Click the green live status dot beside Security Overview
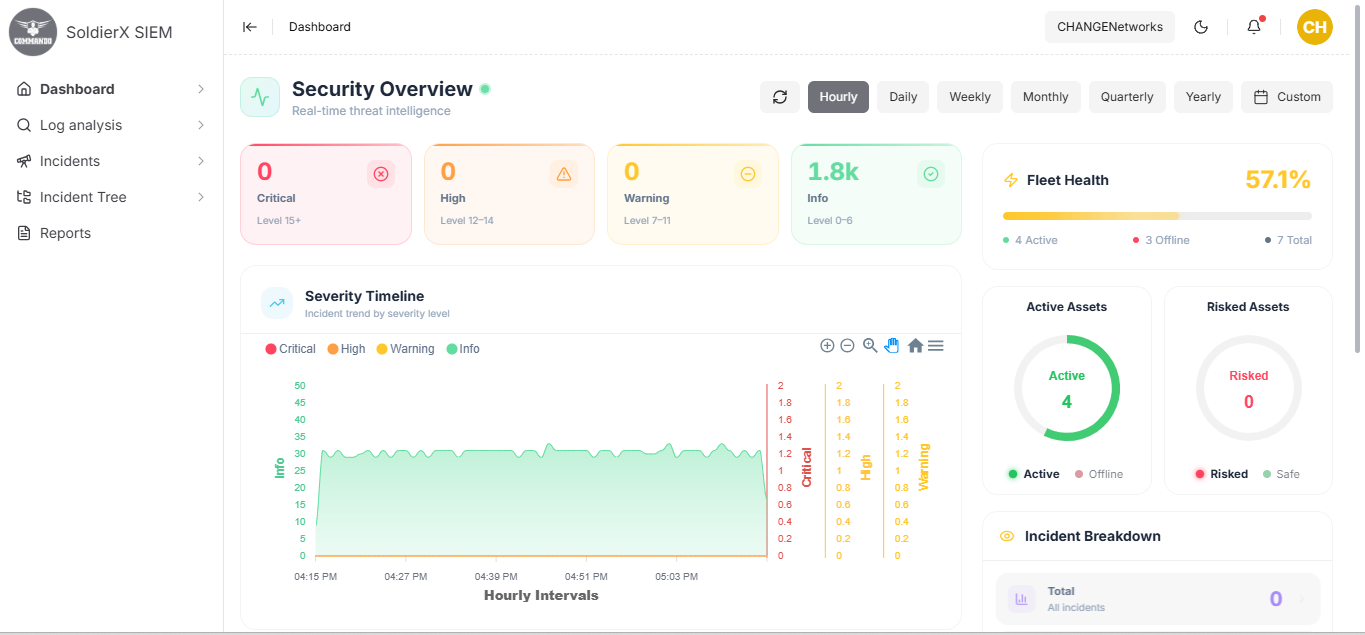 (485, 89)
